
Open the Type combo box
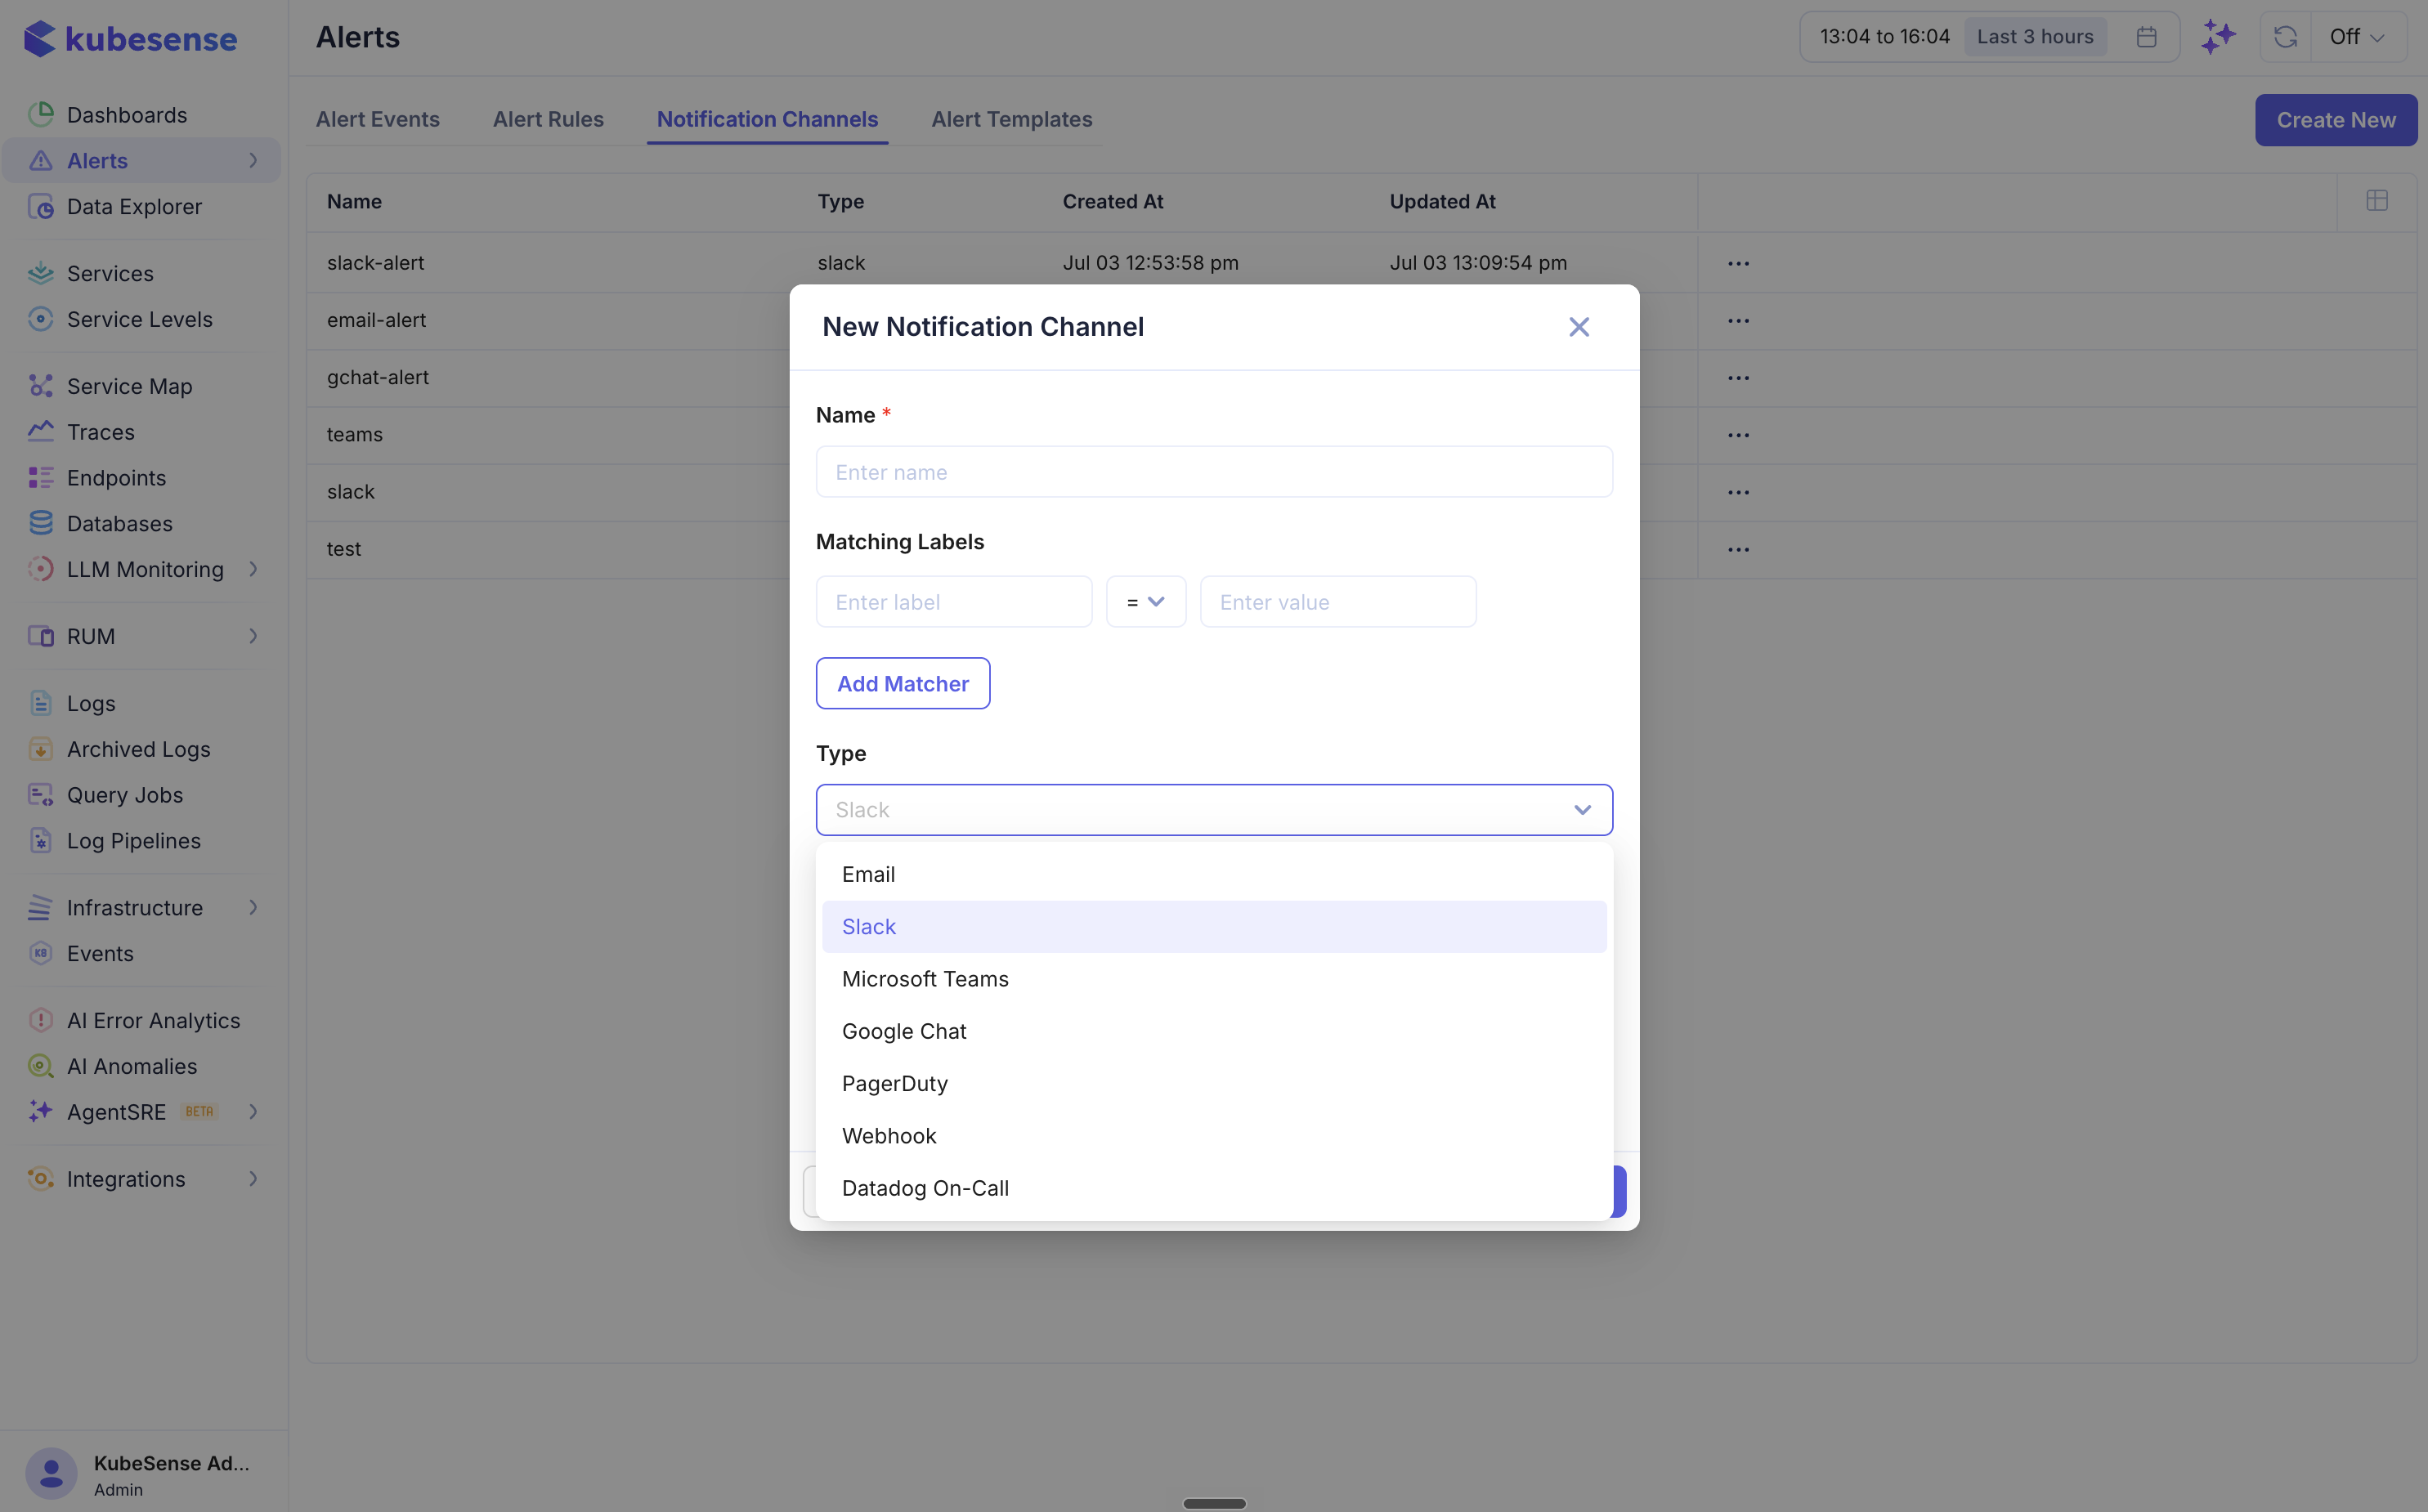pos(1214,810)
